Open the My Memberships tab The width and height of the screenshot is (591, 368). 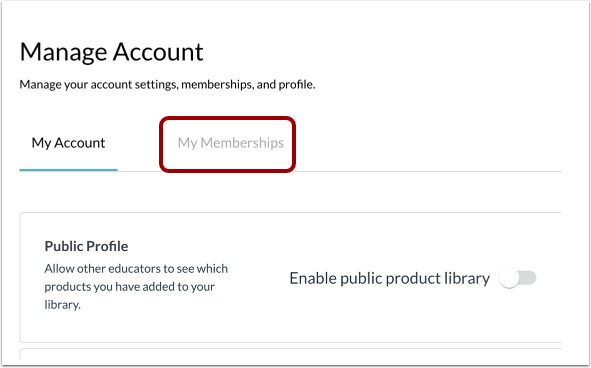click(x=231, y=143)
